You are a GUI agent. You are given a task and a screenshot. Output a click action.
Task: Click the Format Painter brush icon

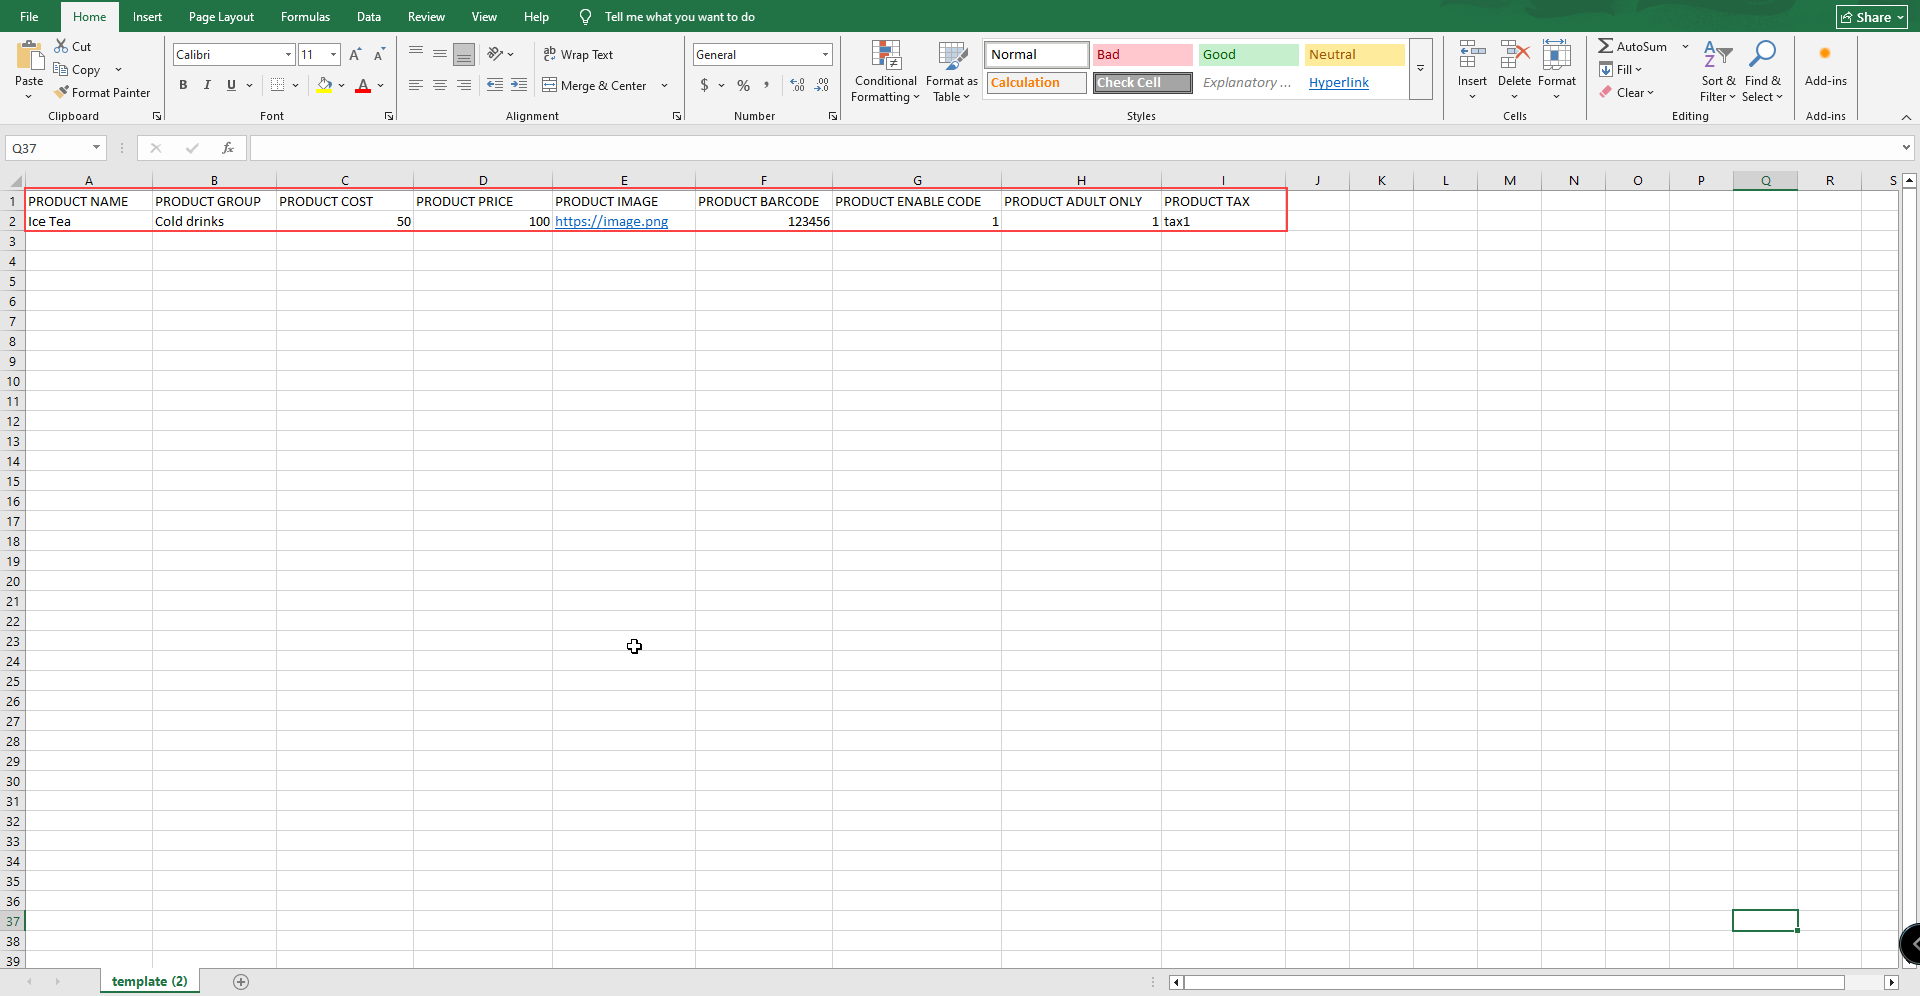(x=62, y=92)
